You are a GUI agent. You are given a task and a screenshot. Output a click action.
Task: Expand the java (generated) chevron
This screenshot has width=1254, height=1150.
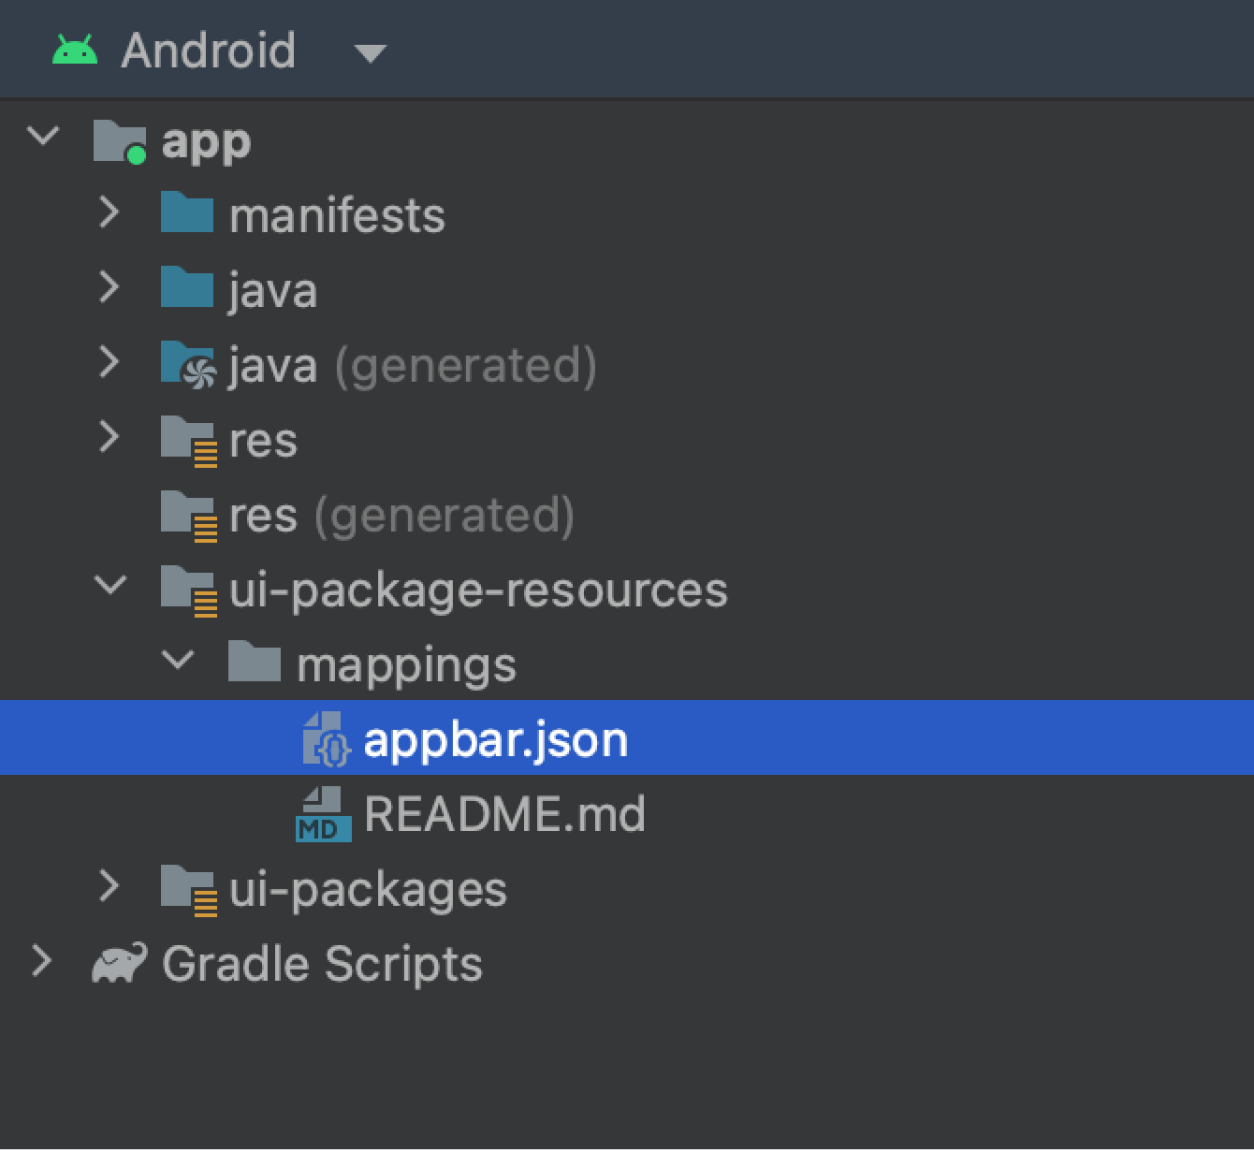click(x=110, y=362)
